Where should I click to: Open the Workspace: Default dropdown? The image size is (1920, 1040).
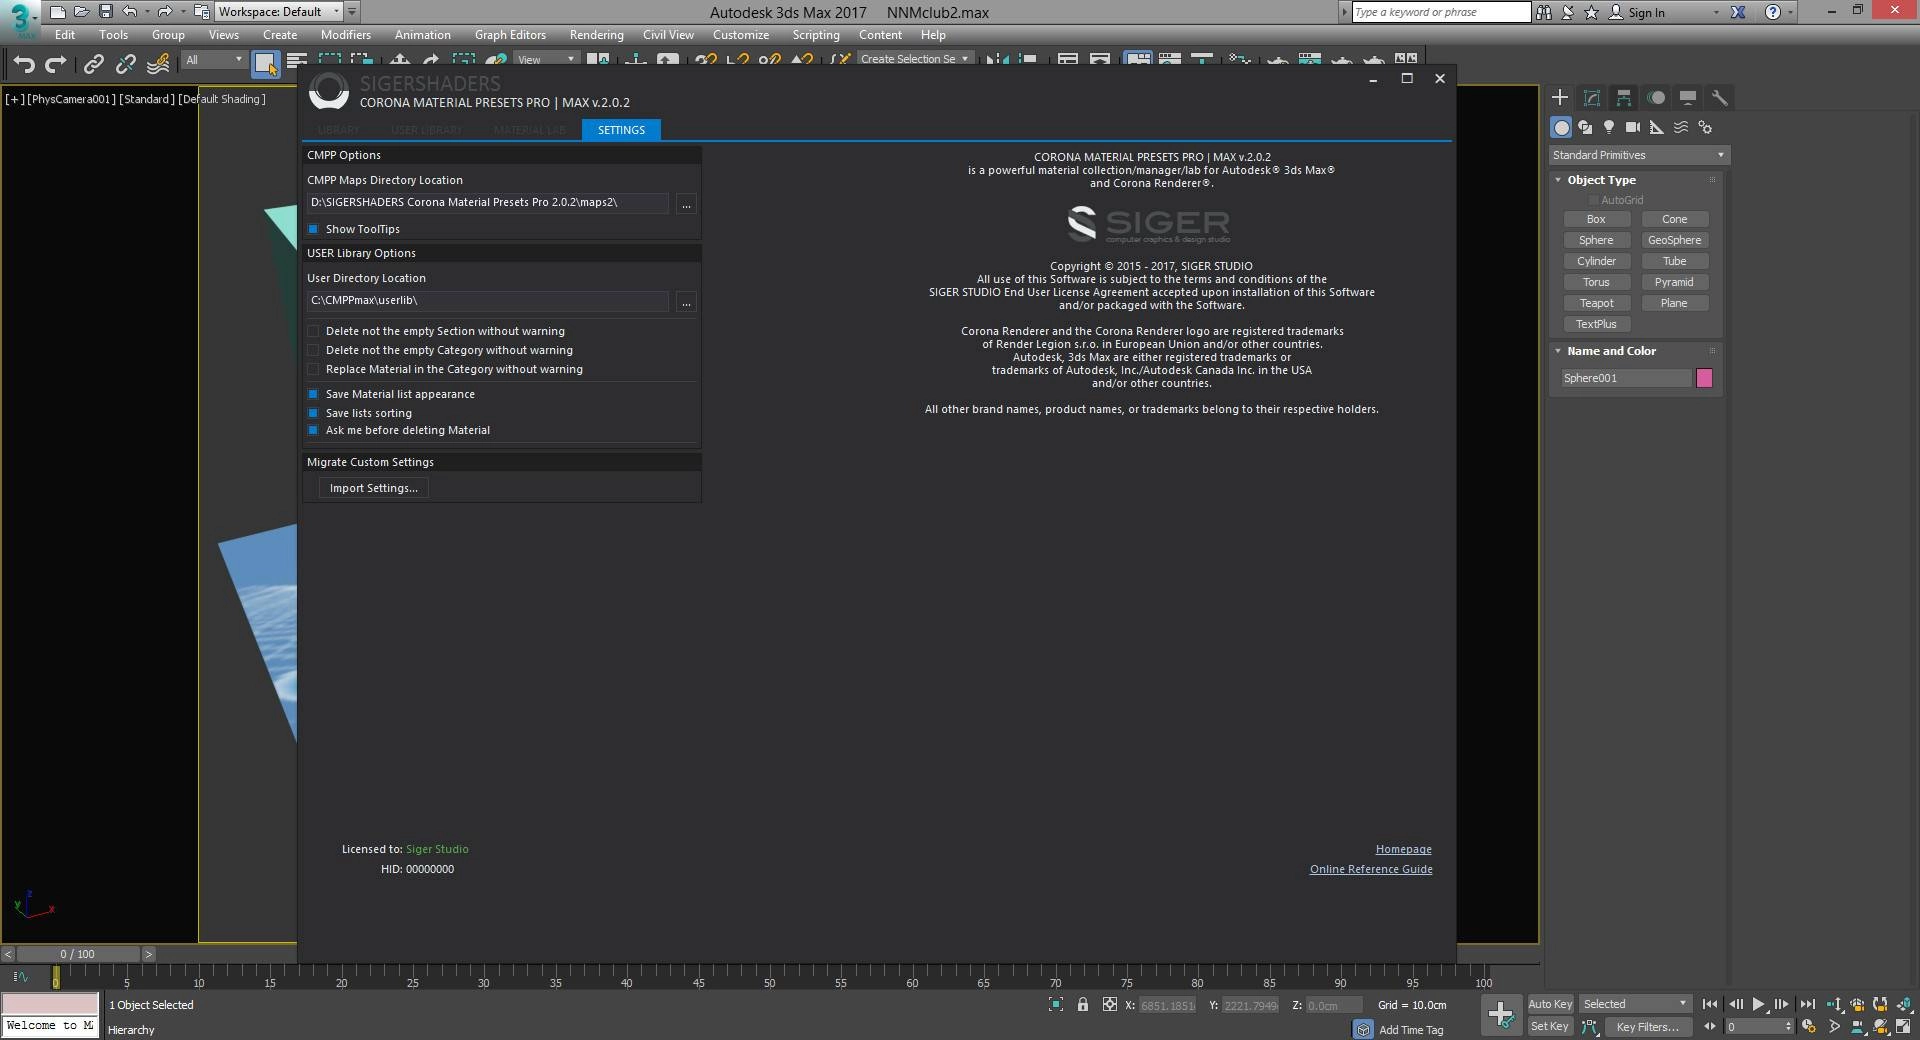(279, 12)
